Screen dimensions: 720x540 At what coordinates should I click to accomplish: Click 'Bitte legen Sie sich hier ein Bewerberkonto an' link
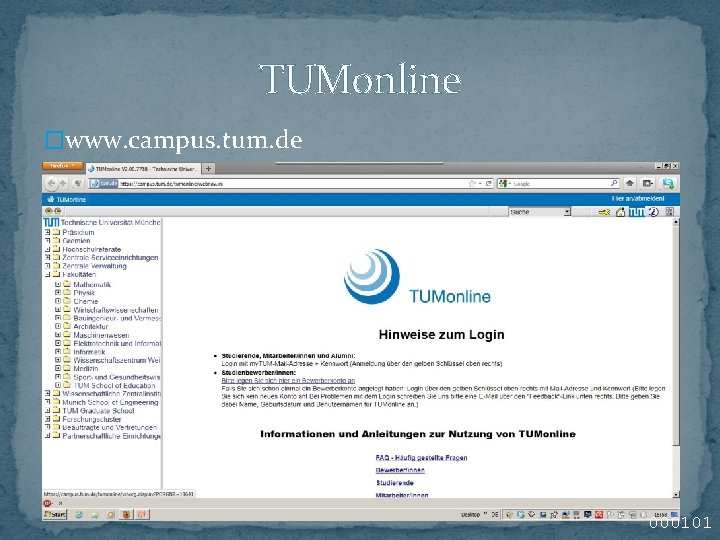click(288, 381)
